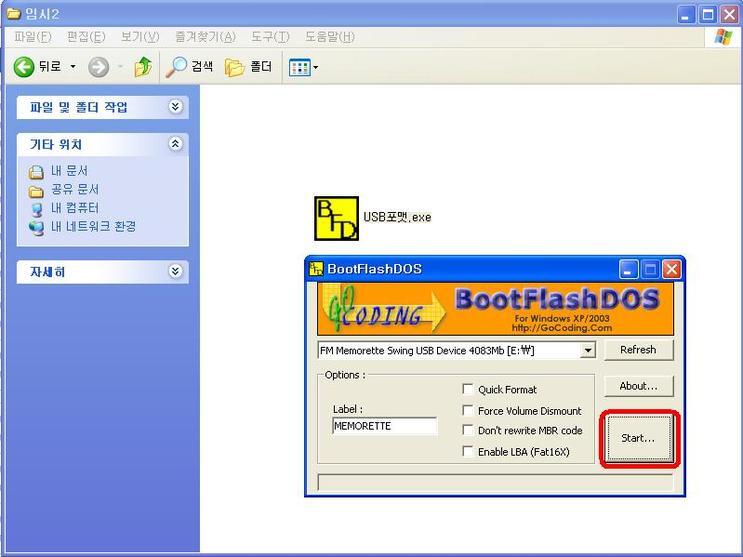Image resolution: width=743 pixels, height=557 pixels.
Task: Go up one folder level
Action: click(143, 67)
